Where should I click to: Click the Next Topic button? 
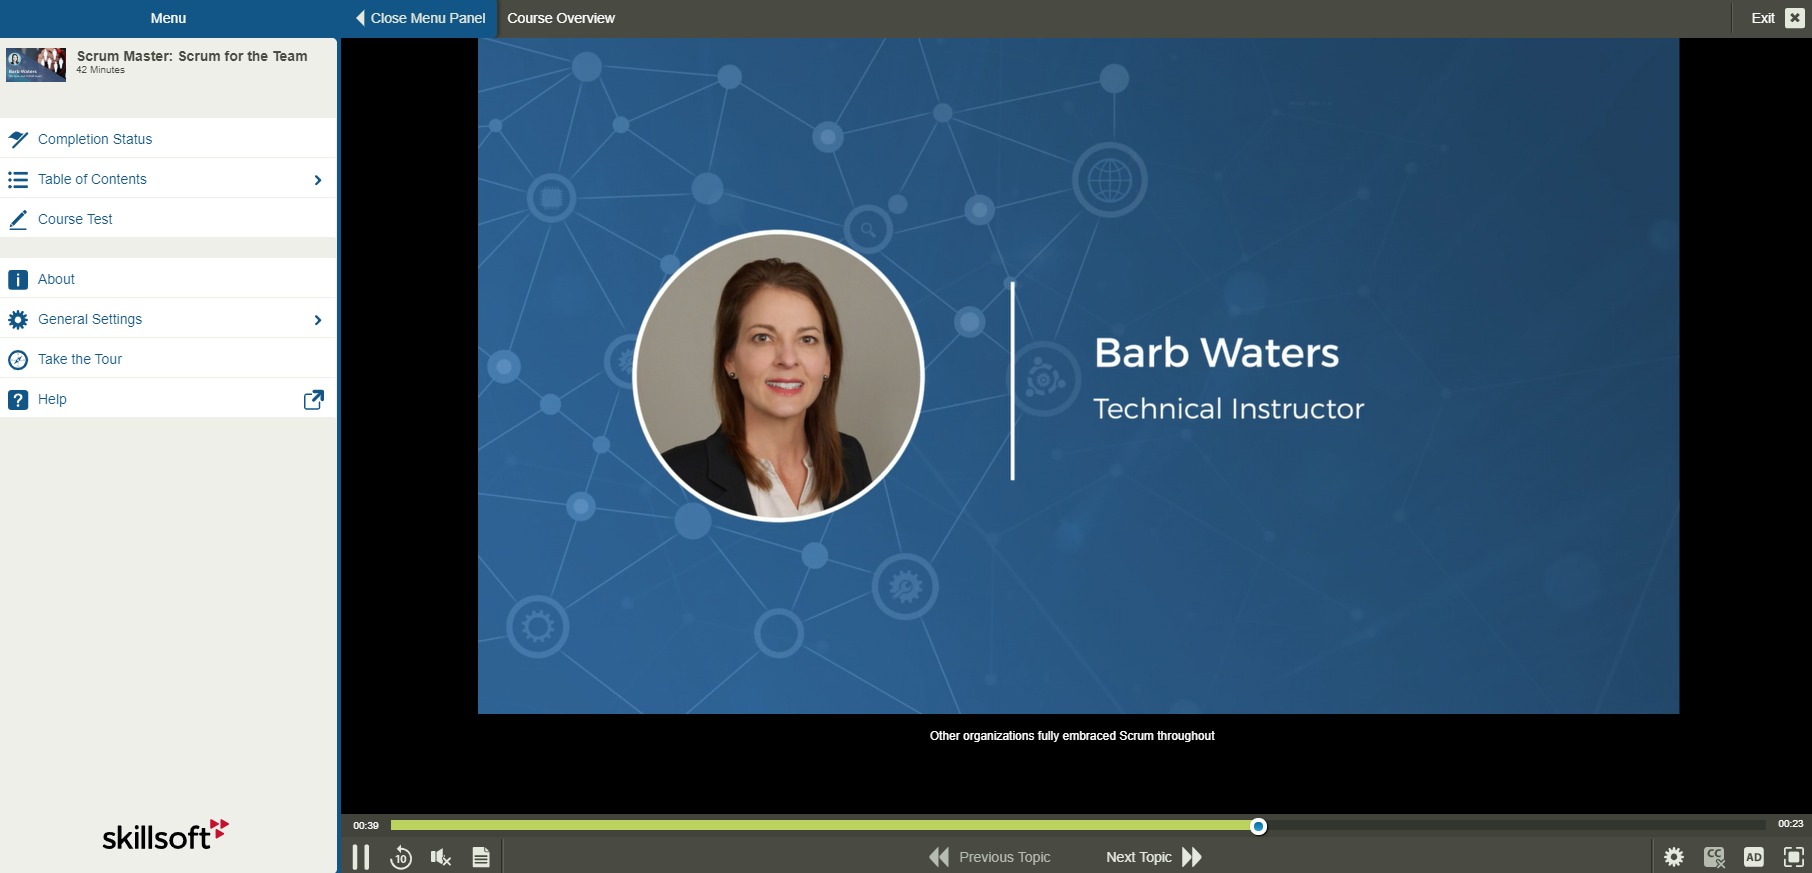1153,857
